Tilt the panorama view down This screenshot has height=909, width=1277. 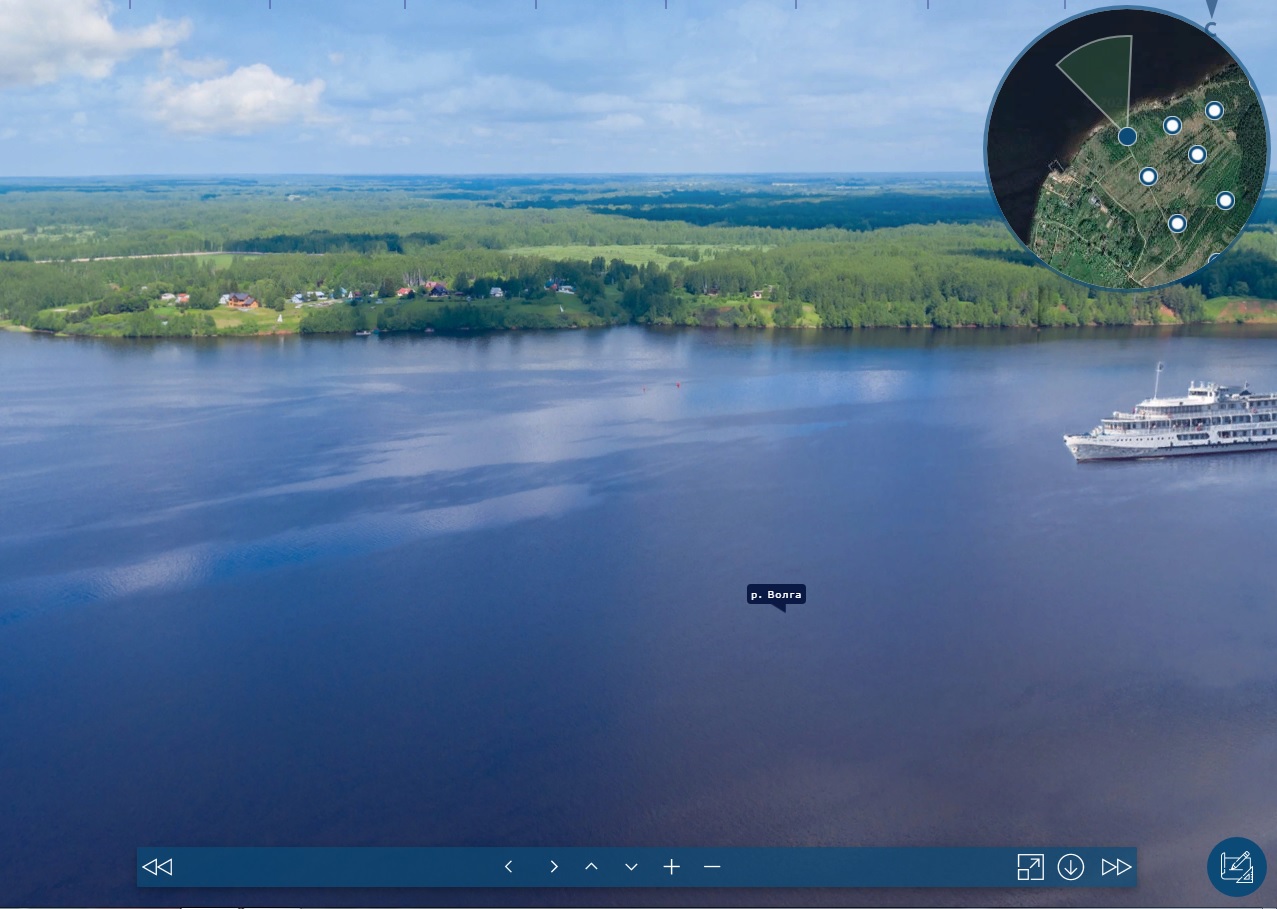click(631, 867)
